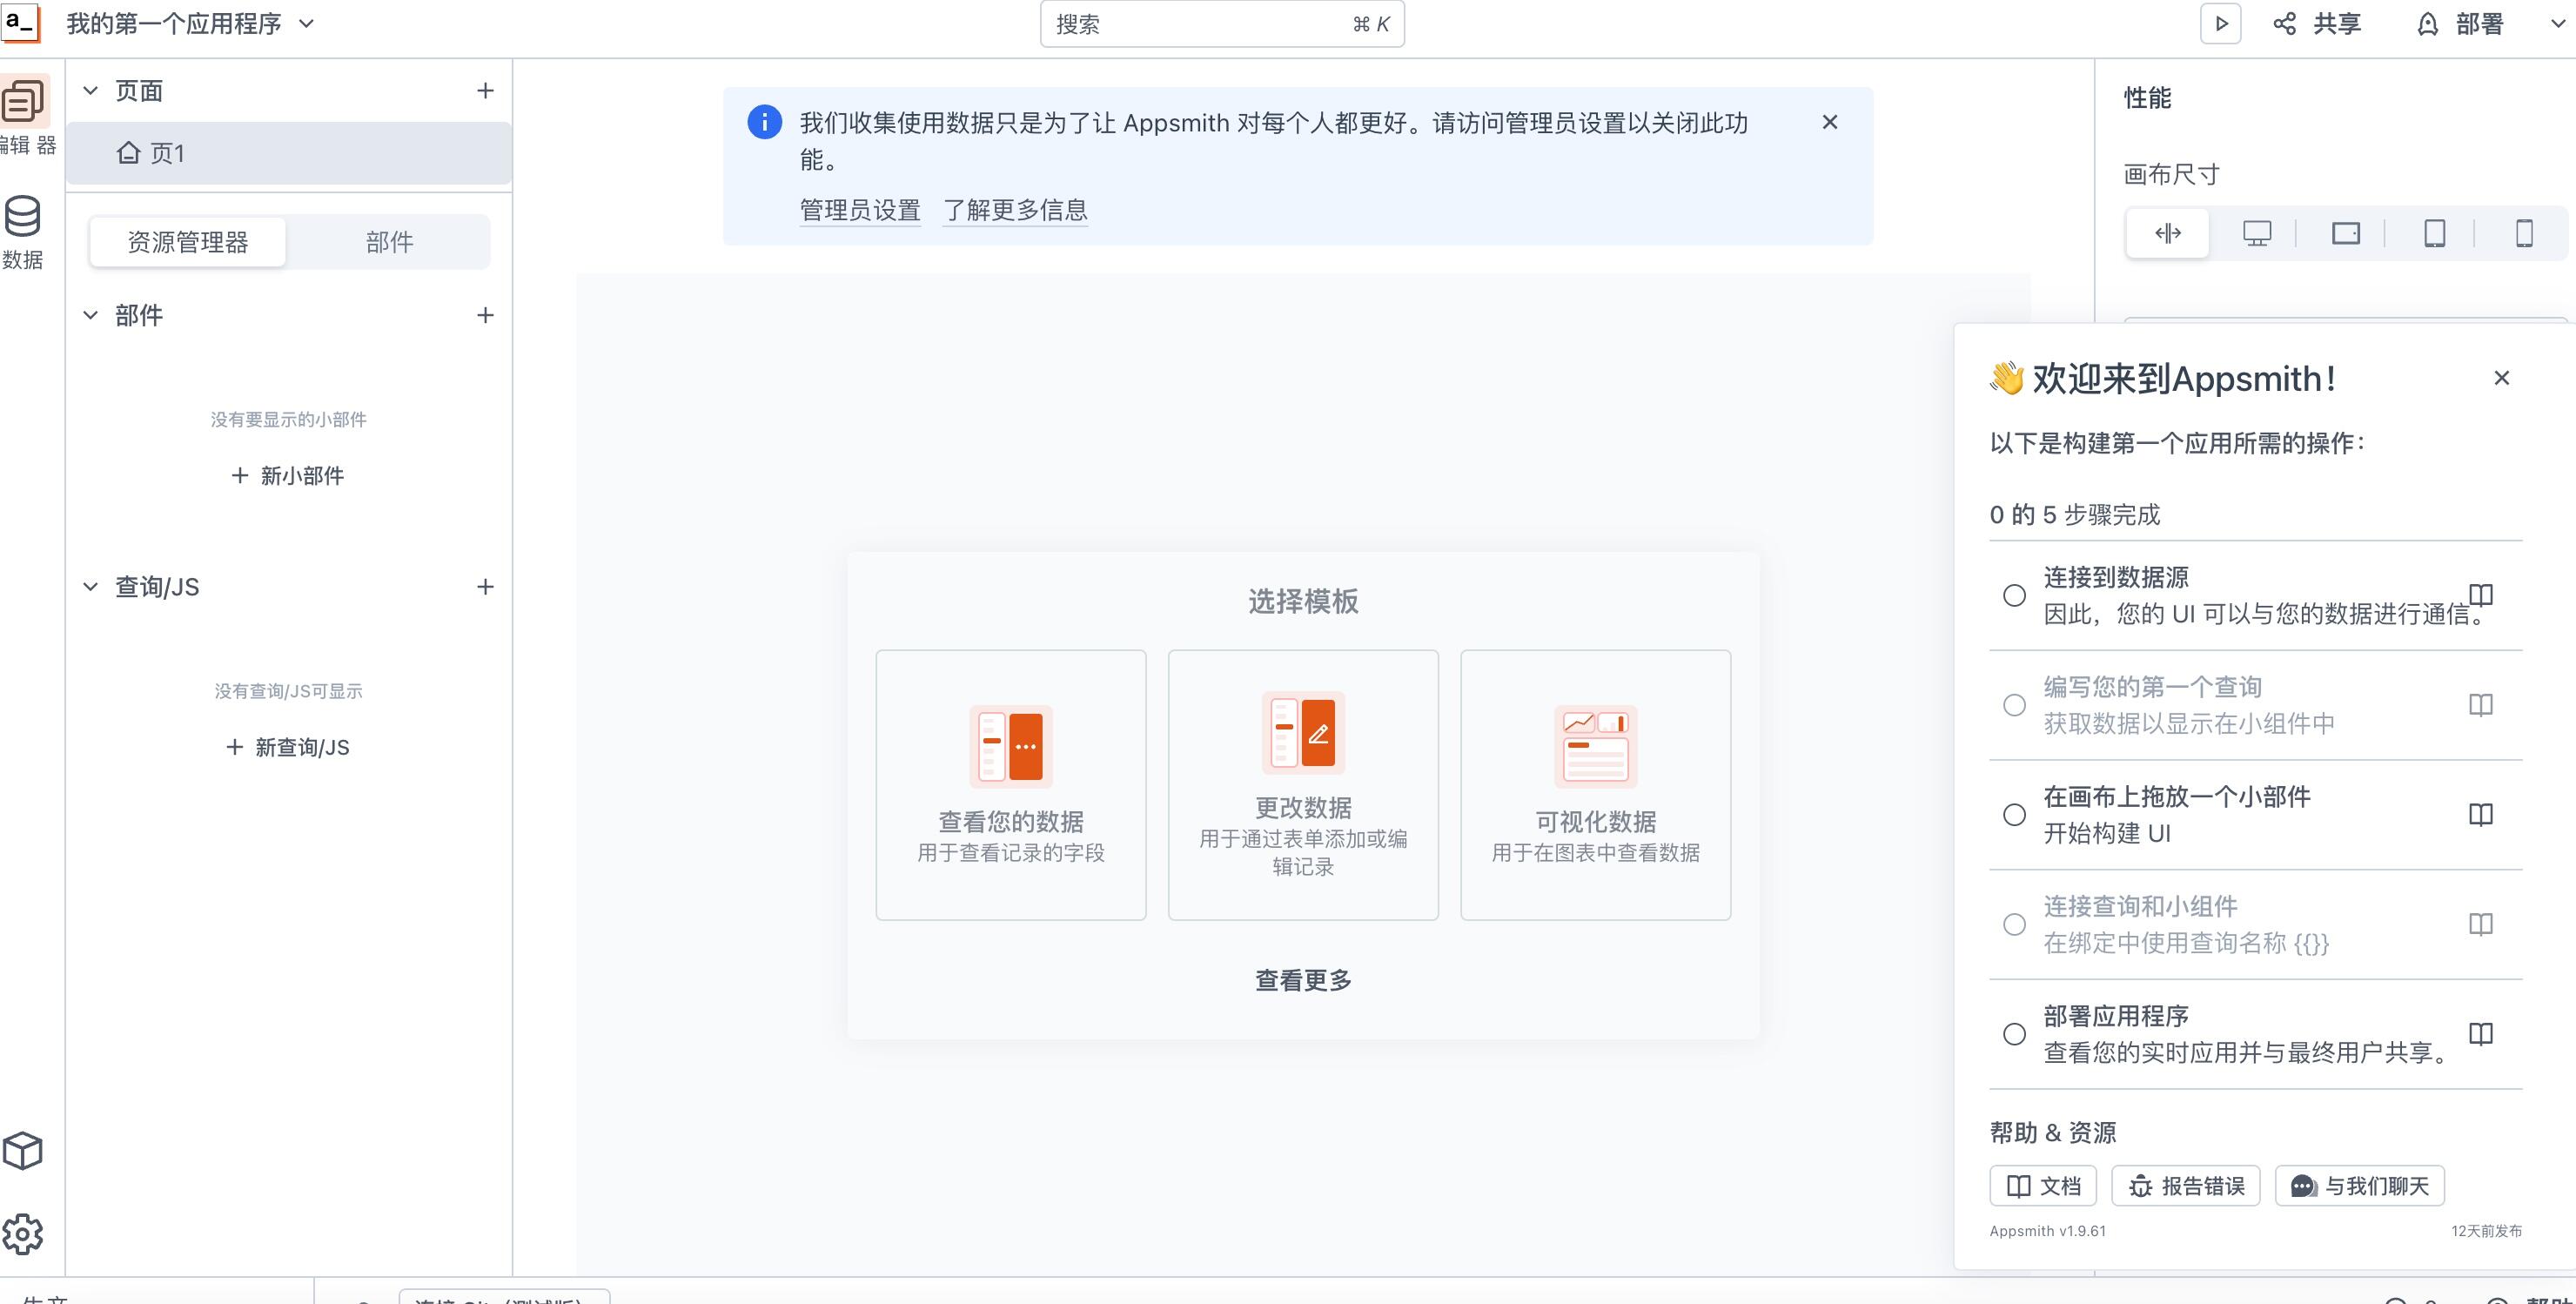Image resolution: width=2576 pixels, height=1304 pixels.
Task: Click the 共享 share button
Action: [2317, 24]
